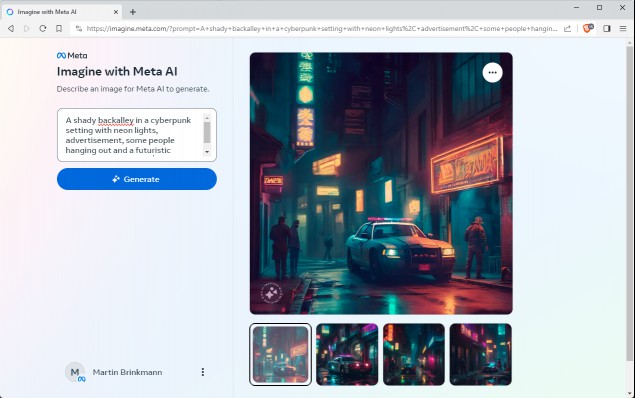Screen dimensions: 635x398
Task: Click the browser address bar URL
Action: pyautogui.click(x=322, y=28)
